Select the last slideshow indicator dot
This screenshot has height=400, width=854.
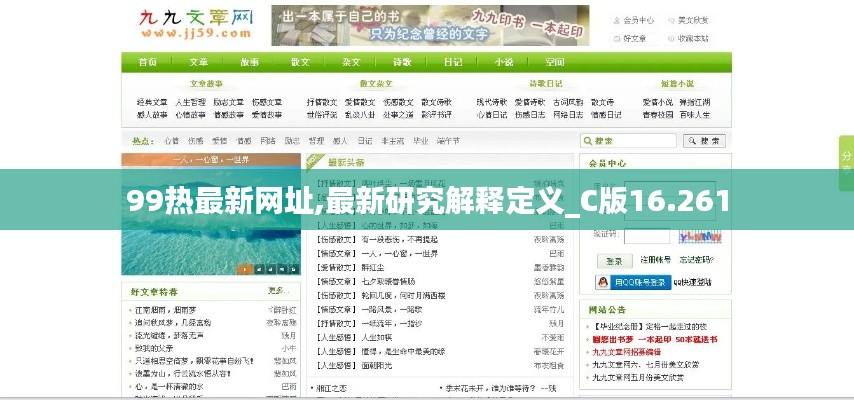coord(293,268)
